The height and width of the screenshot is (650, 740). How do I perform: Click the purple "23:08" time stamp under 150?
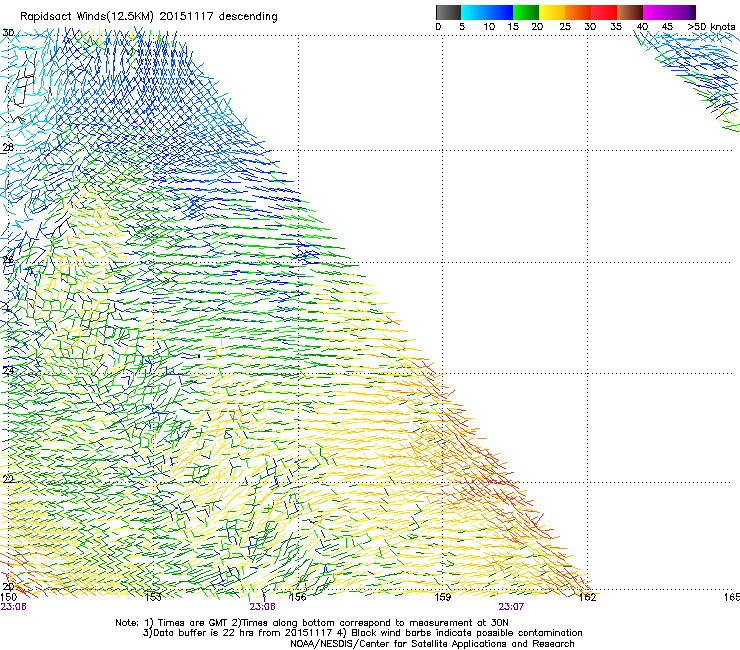pos(13,607)
